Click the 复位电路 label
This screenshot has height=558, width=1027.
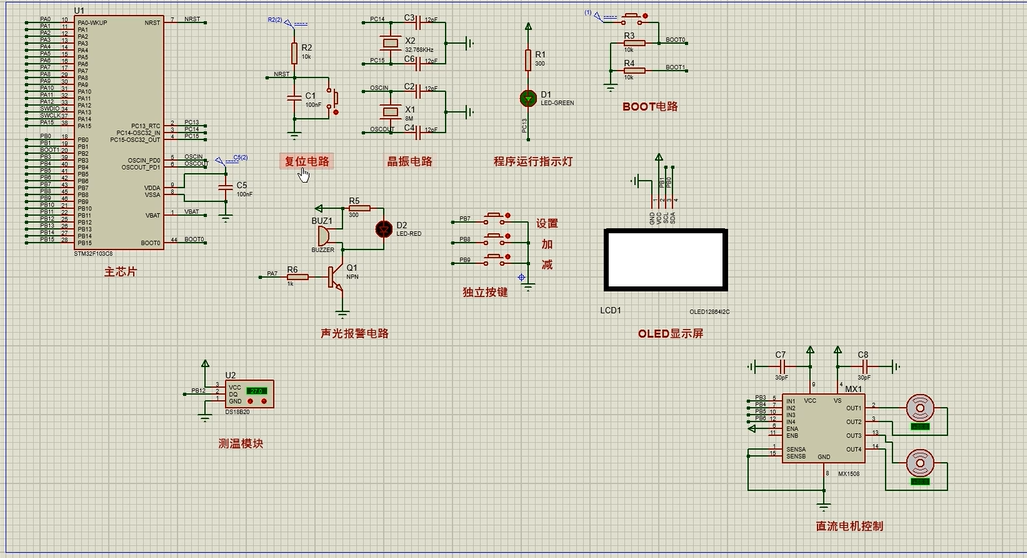[307, 161]
